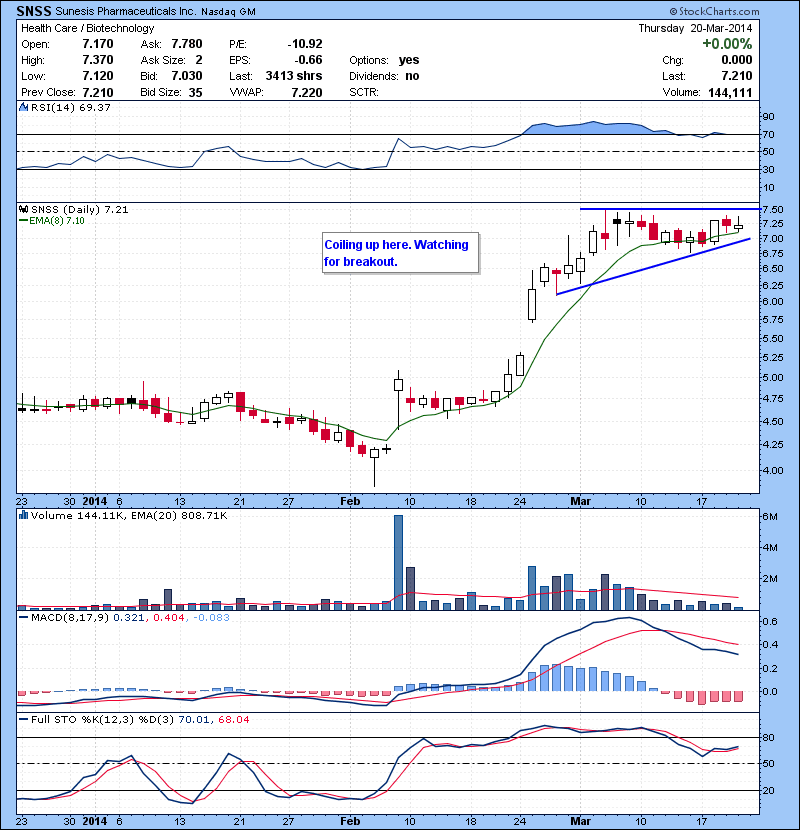Click the Options yes entry
This screenshot has height=830, width=800.
pos(384,60)
